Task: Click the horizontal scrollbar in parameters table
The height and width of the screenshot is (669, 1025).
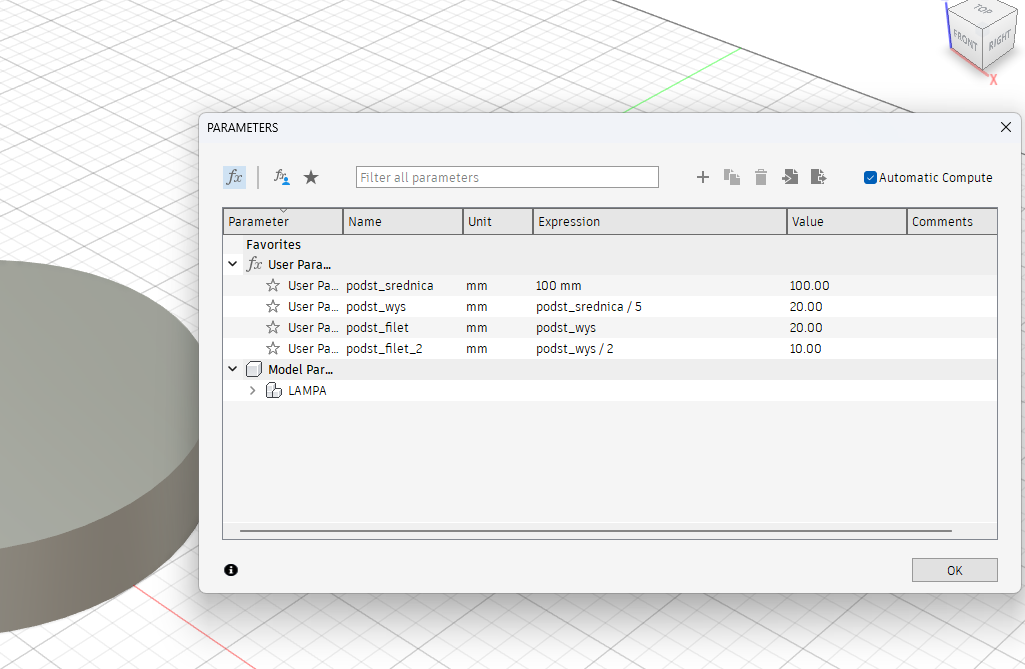Action: pos(595,531)
